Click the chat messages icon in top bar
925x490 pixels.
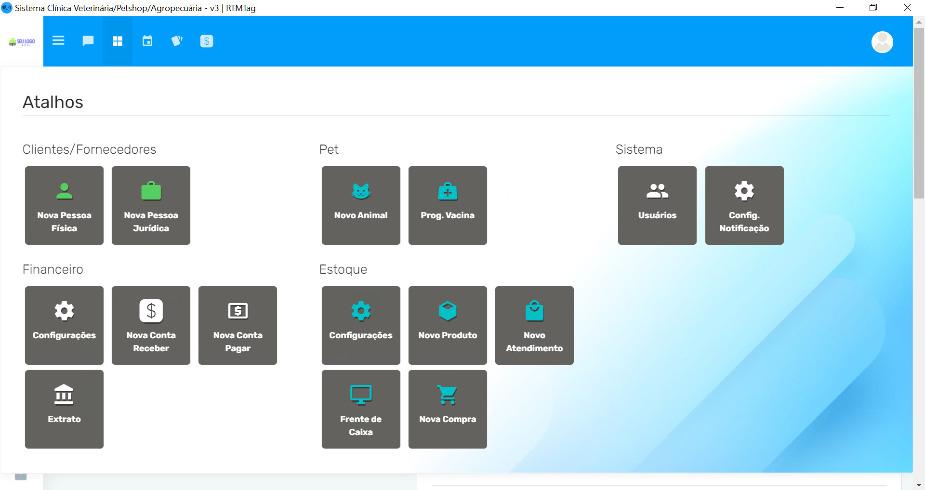pyautogui.click(x=88, y=41)
